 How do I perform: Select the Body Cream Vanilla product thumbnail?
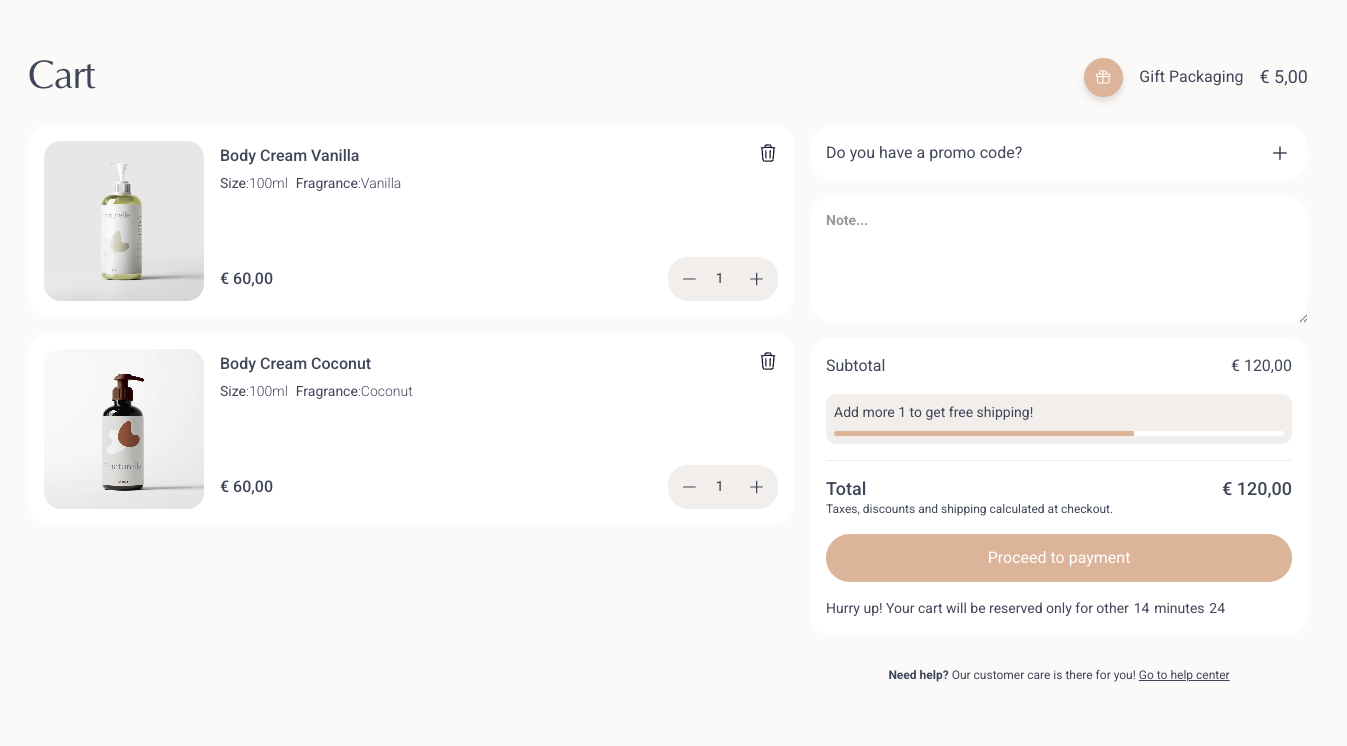pos(123,221)
